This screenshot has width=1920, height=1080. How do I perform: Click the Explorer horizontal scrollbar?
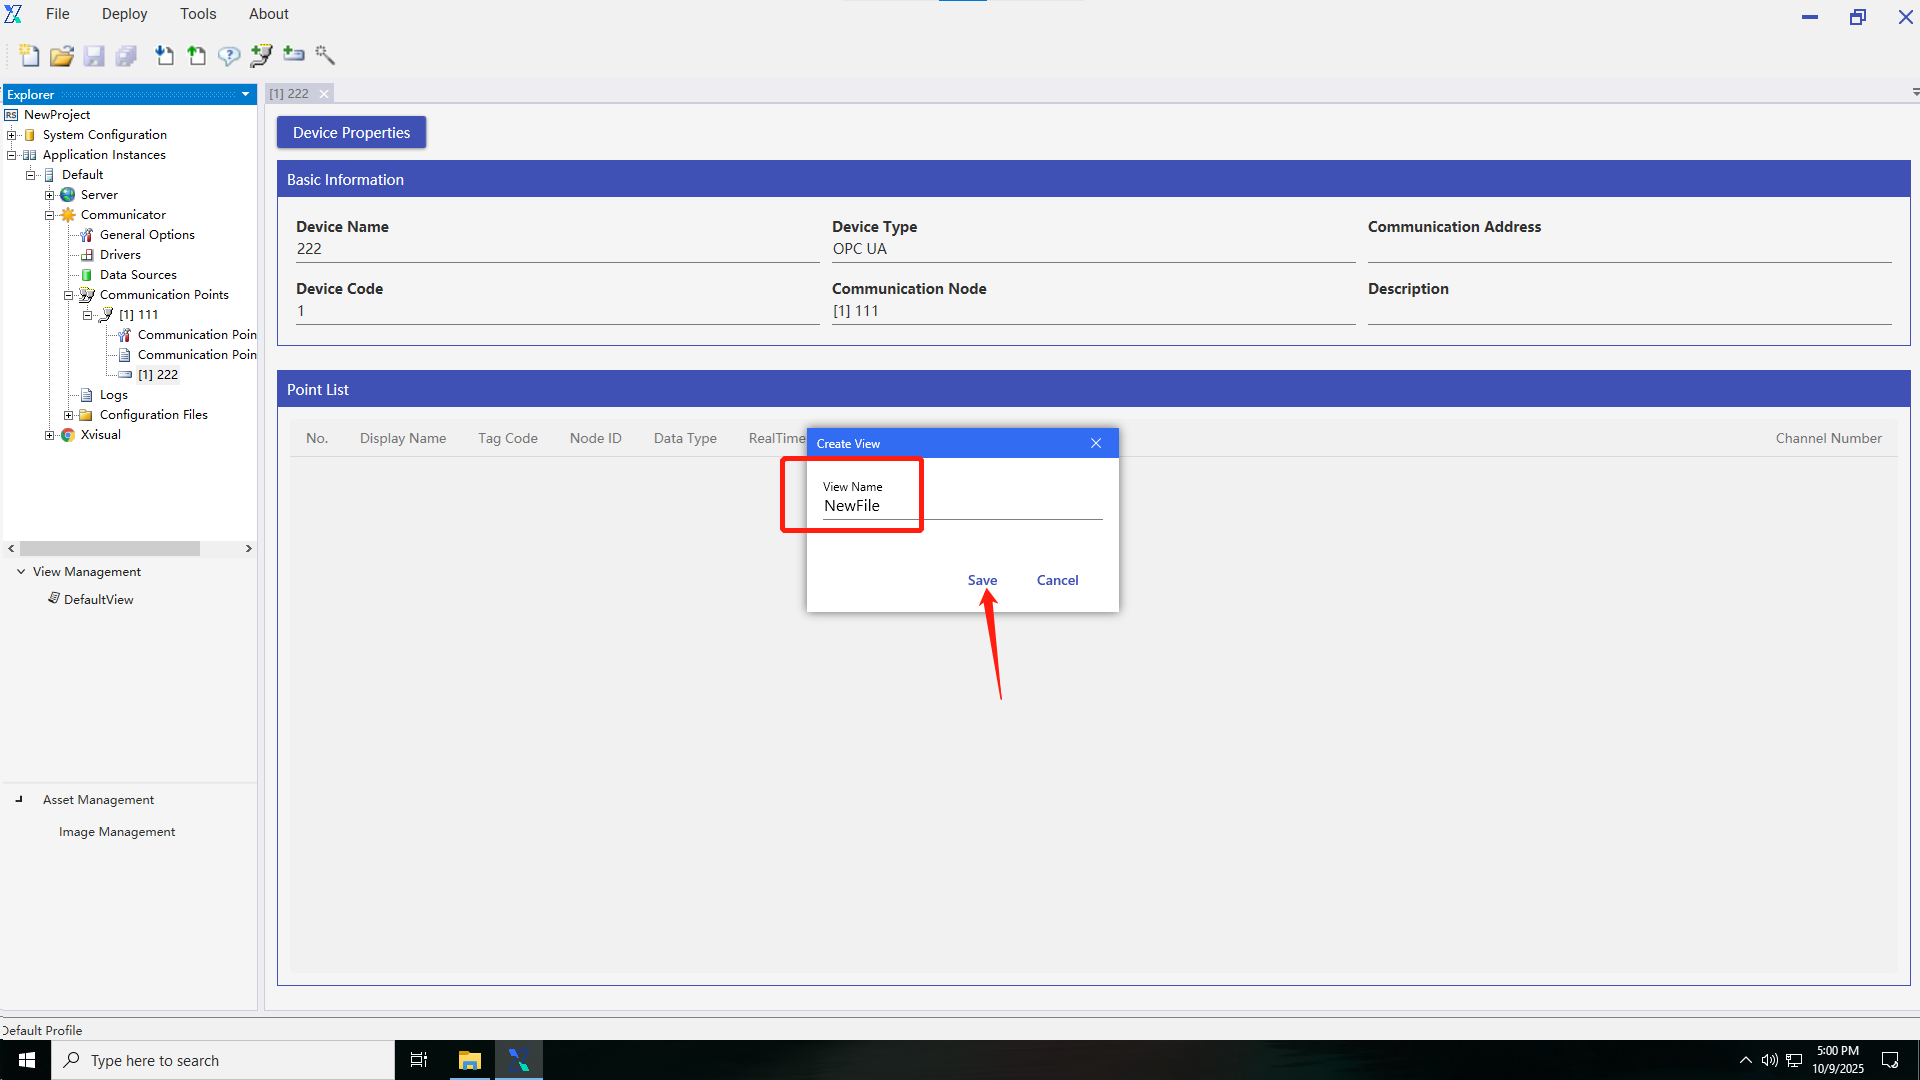(x=110, y=549)
